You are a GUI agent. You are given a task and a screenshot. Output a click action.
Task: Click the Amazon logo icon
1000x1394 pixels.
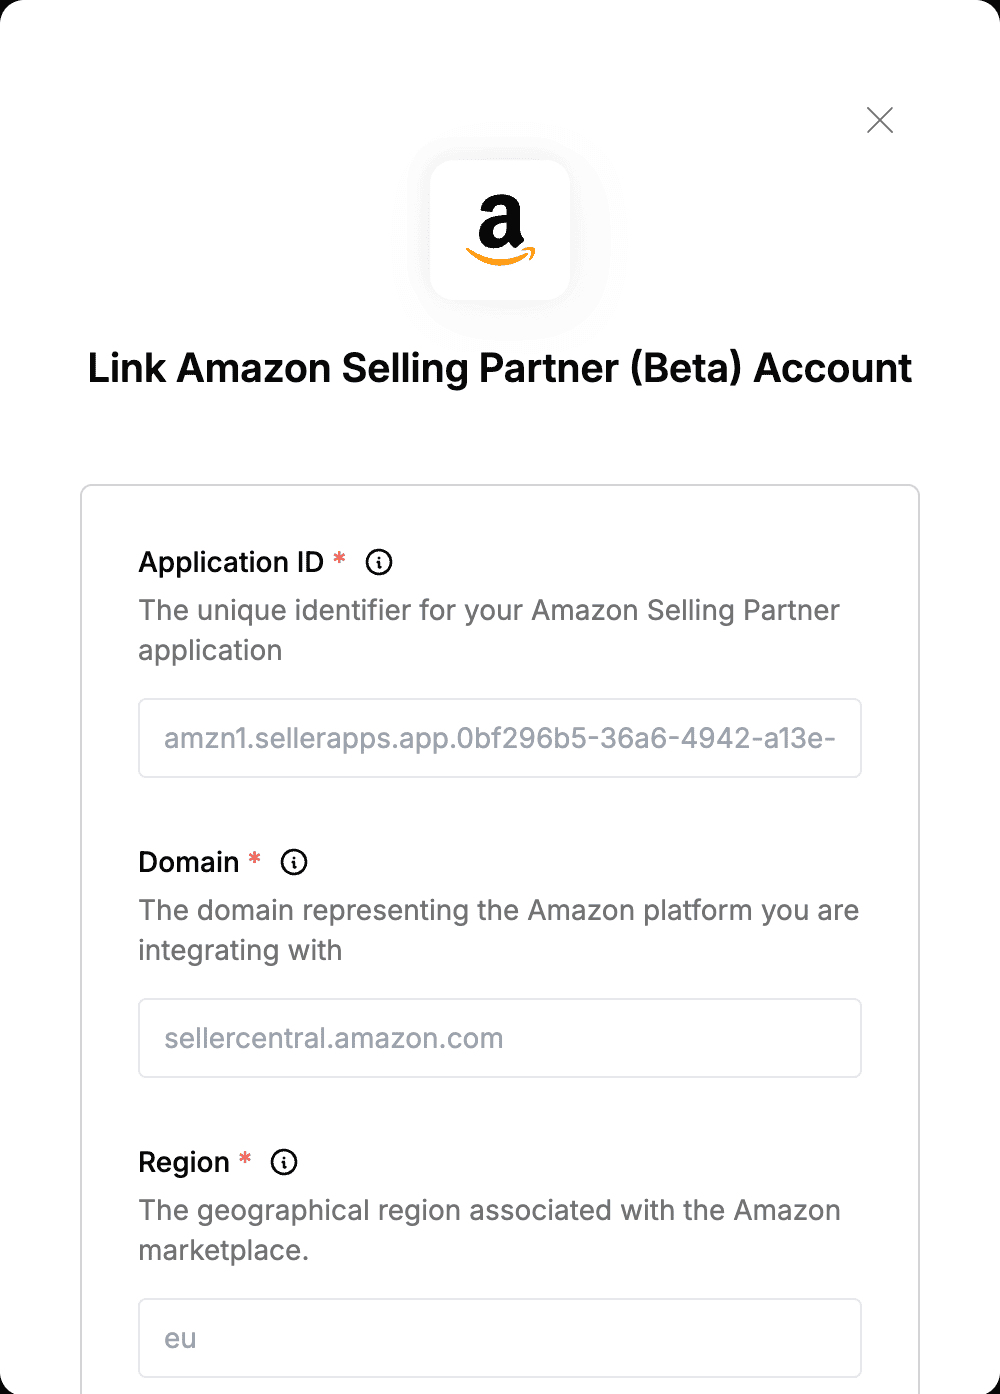click(x=500, y=230)
